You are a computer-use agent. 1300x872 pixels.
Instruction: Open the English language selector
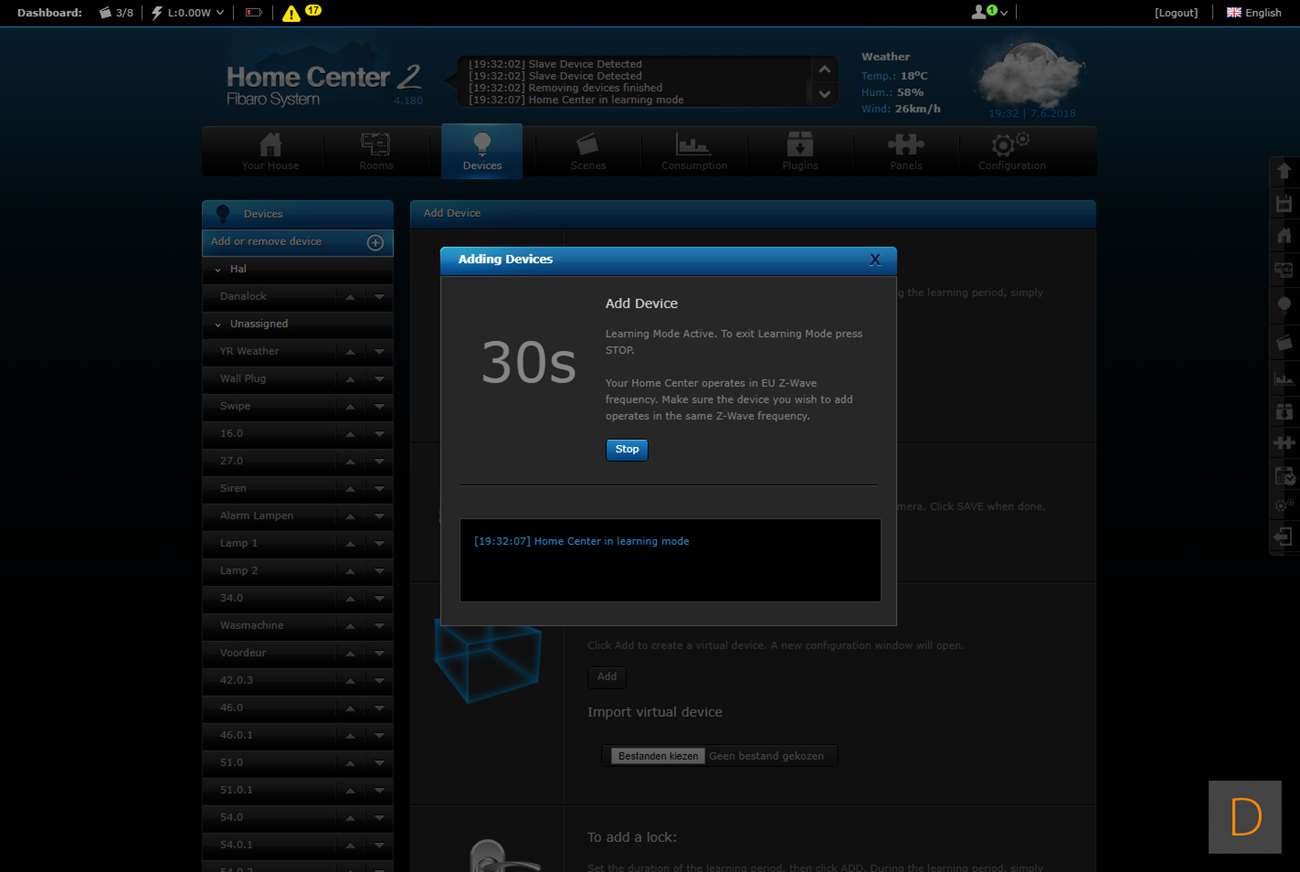1254,13
